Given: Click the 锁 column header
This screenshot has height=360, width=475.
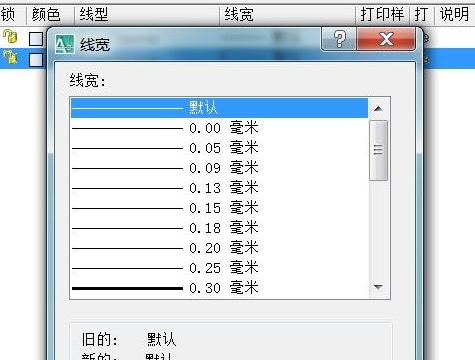Looking at the screenshot, I should [13, 14].
